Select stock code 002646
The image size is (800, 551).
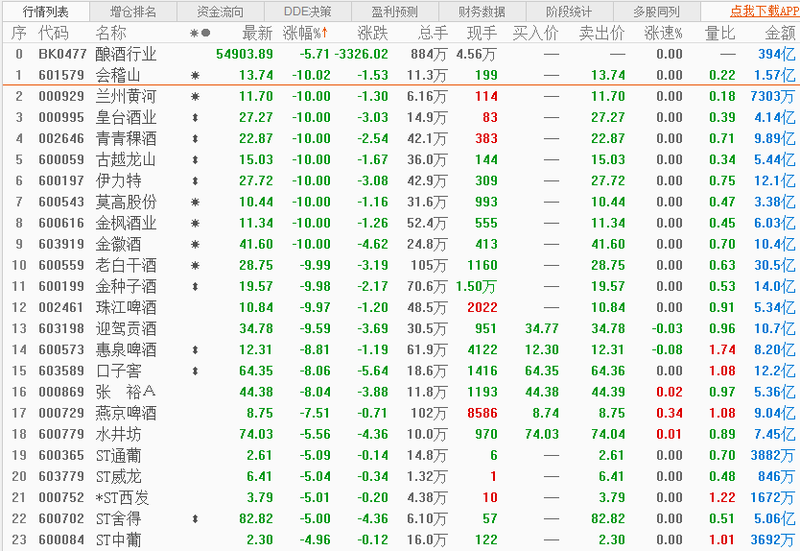pos(61,139)
